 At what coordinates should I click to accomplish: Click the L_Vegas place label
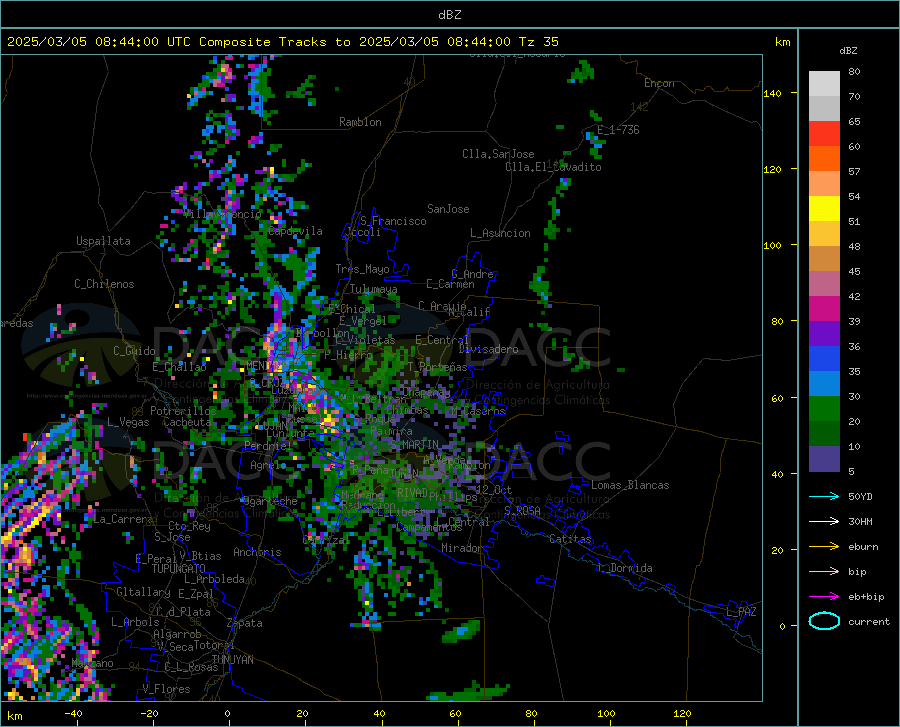(x=128, y=422)
